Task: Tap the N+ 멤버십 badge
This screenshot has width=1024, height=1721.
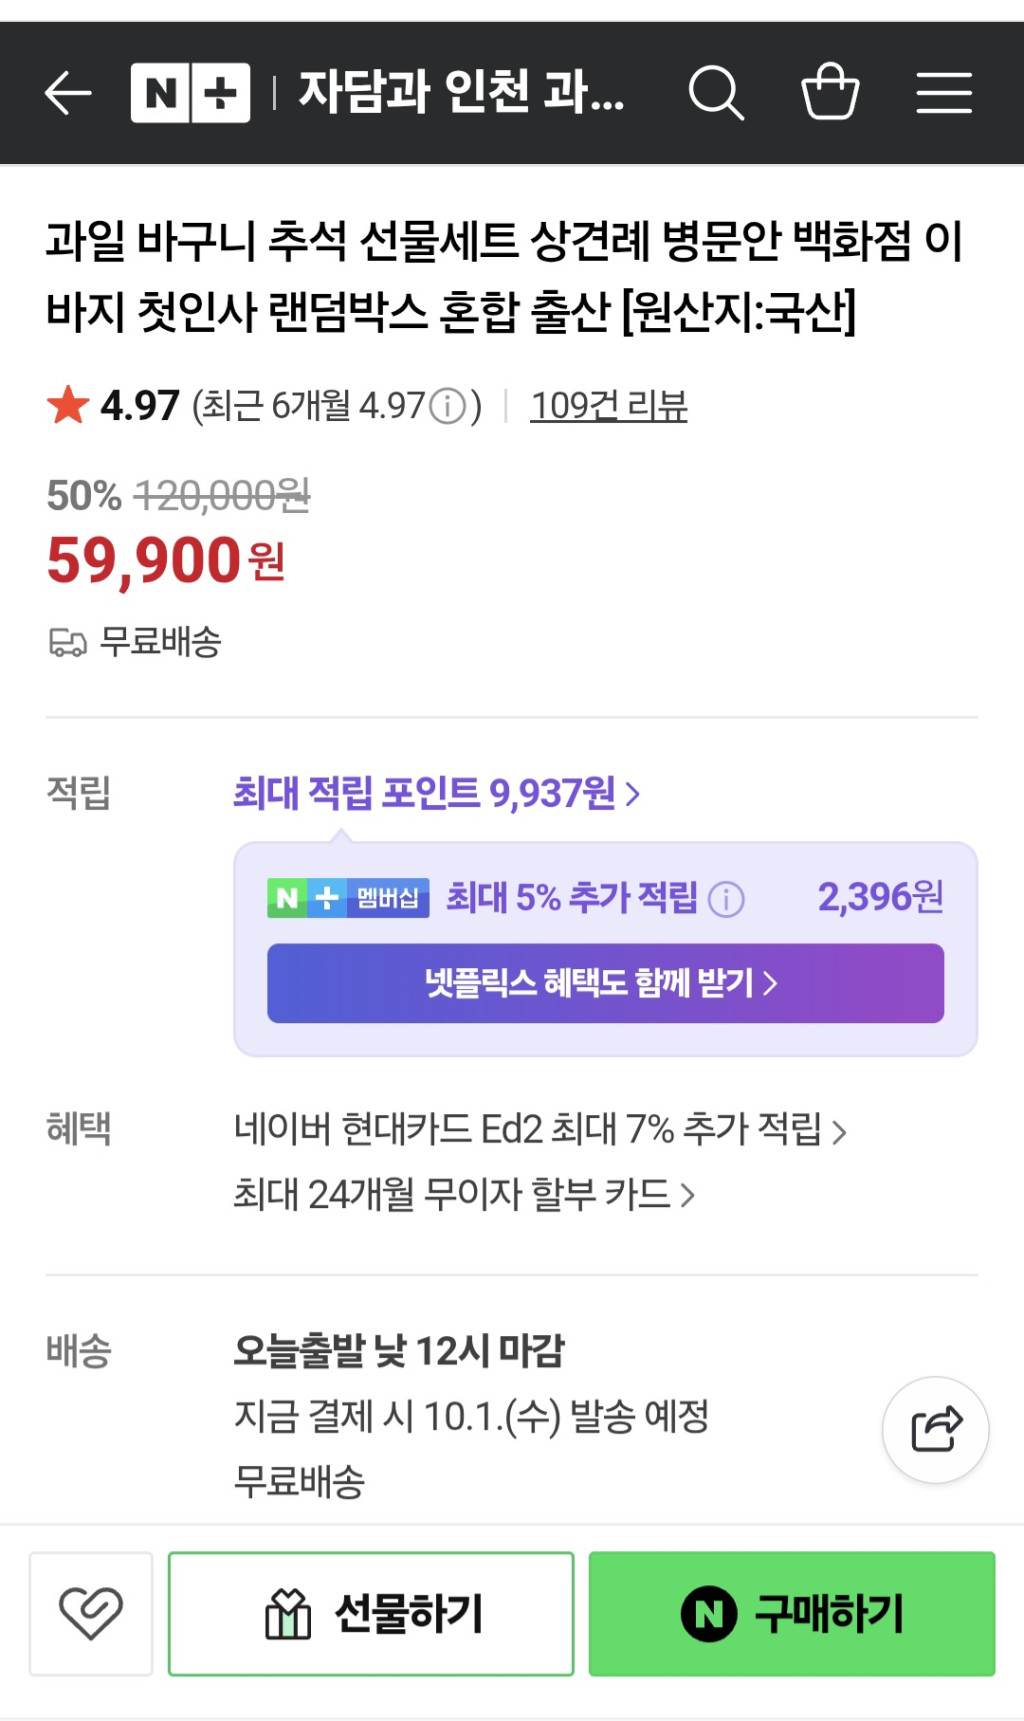Action: (348, 898)
